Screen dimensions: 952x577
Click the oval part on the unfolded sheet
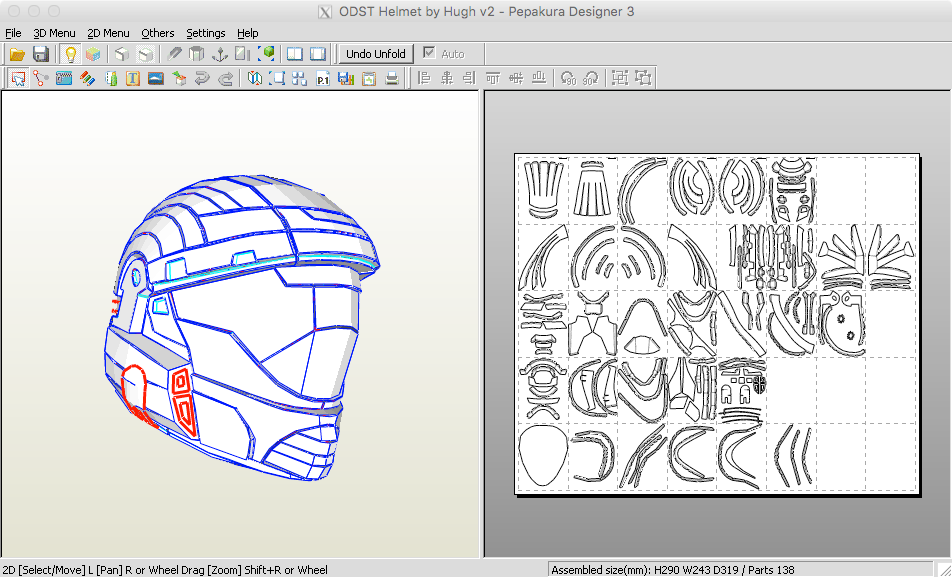[543, 455]
